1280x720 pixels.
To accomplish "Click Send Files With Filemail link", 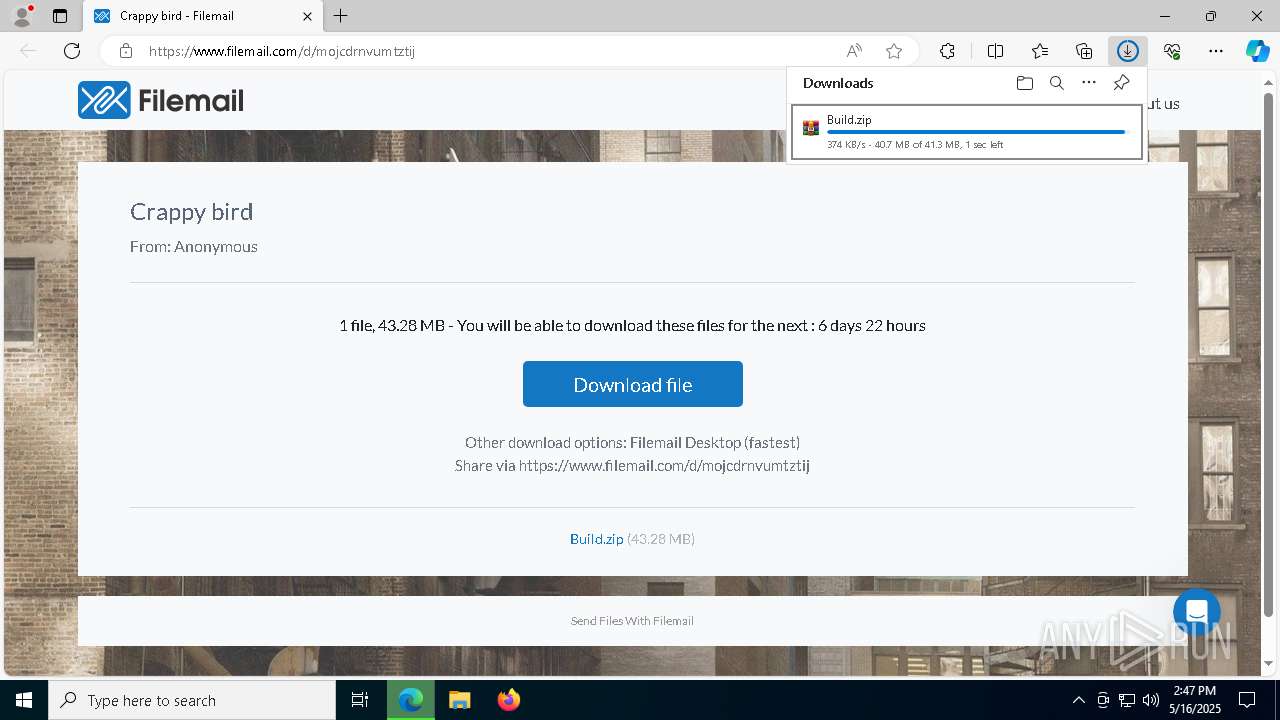I will 632,621.
